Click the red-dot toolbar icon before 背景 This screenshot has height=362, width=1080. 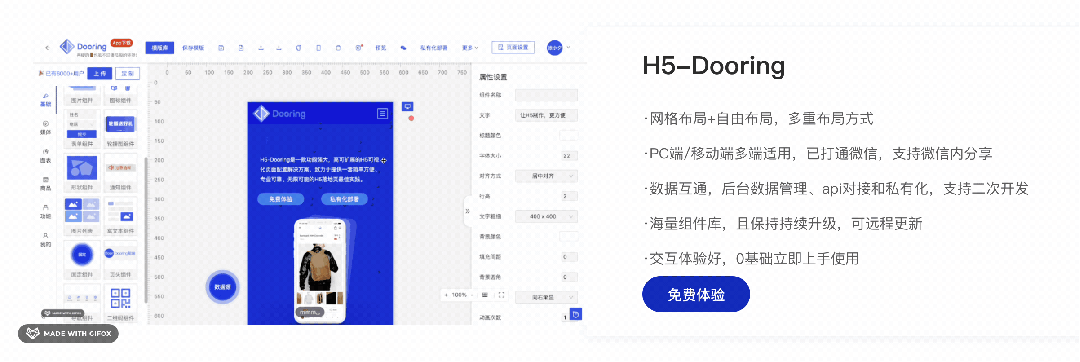(x=359, y=47)
